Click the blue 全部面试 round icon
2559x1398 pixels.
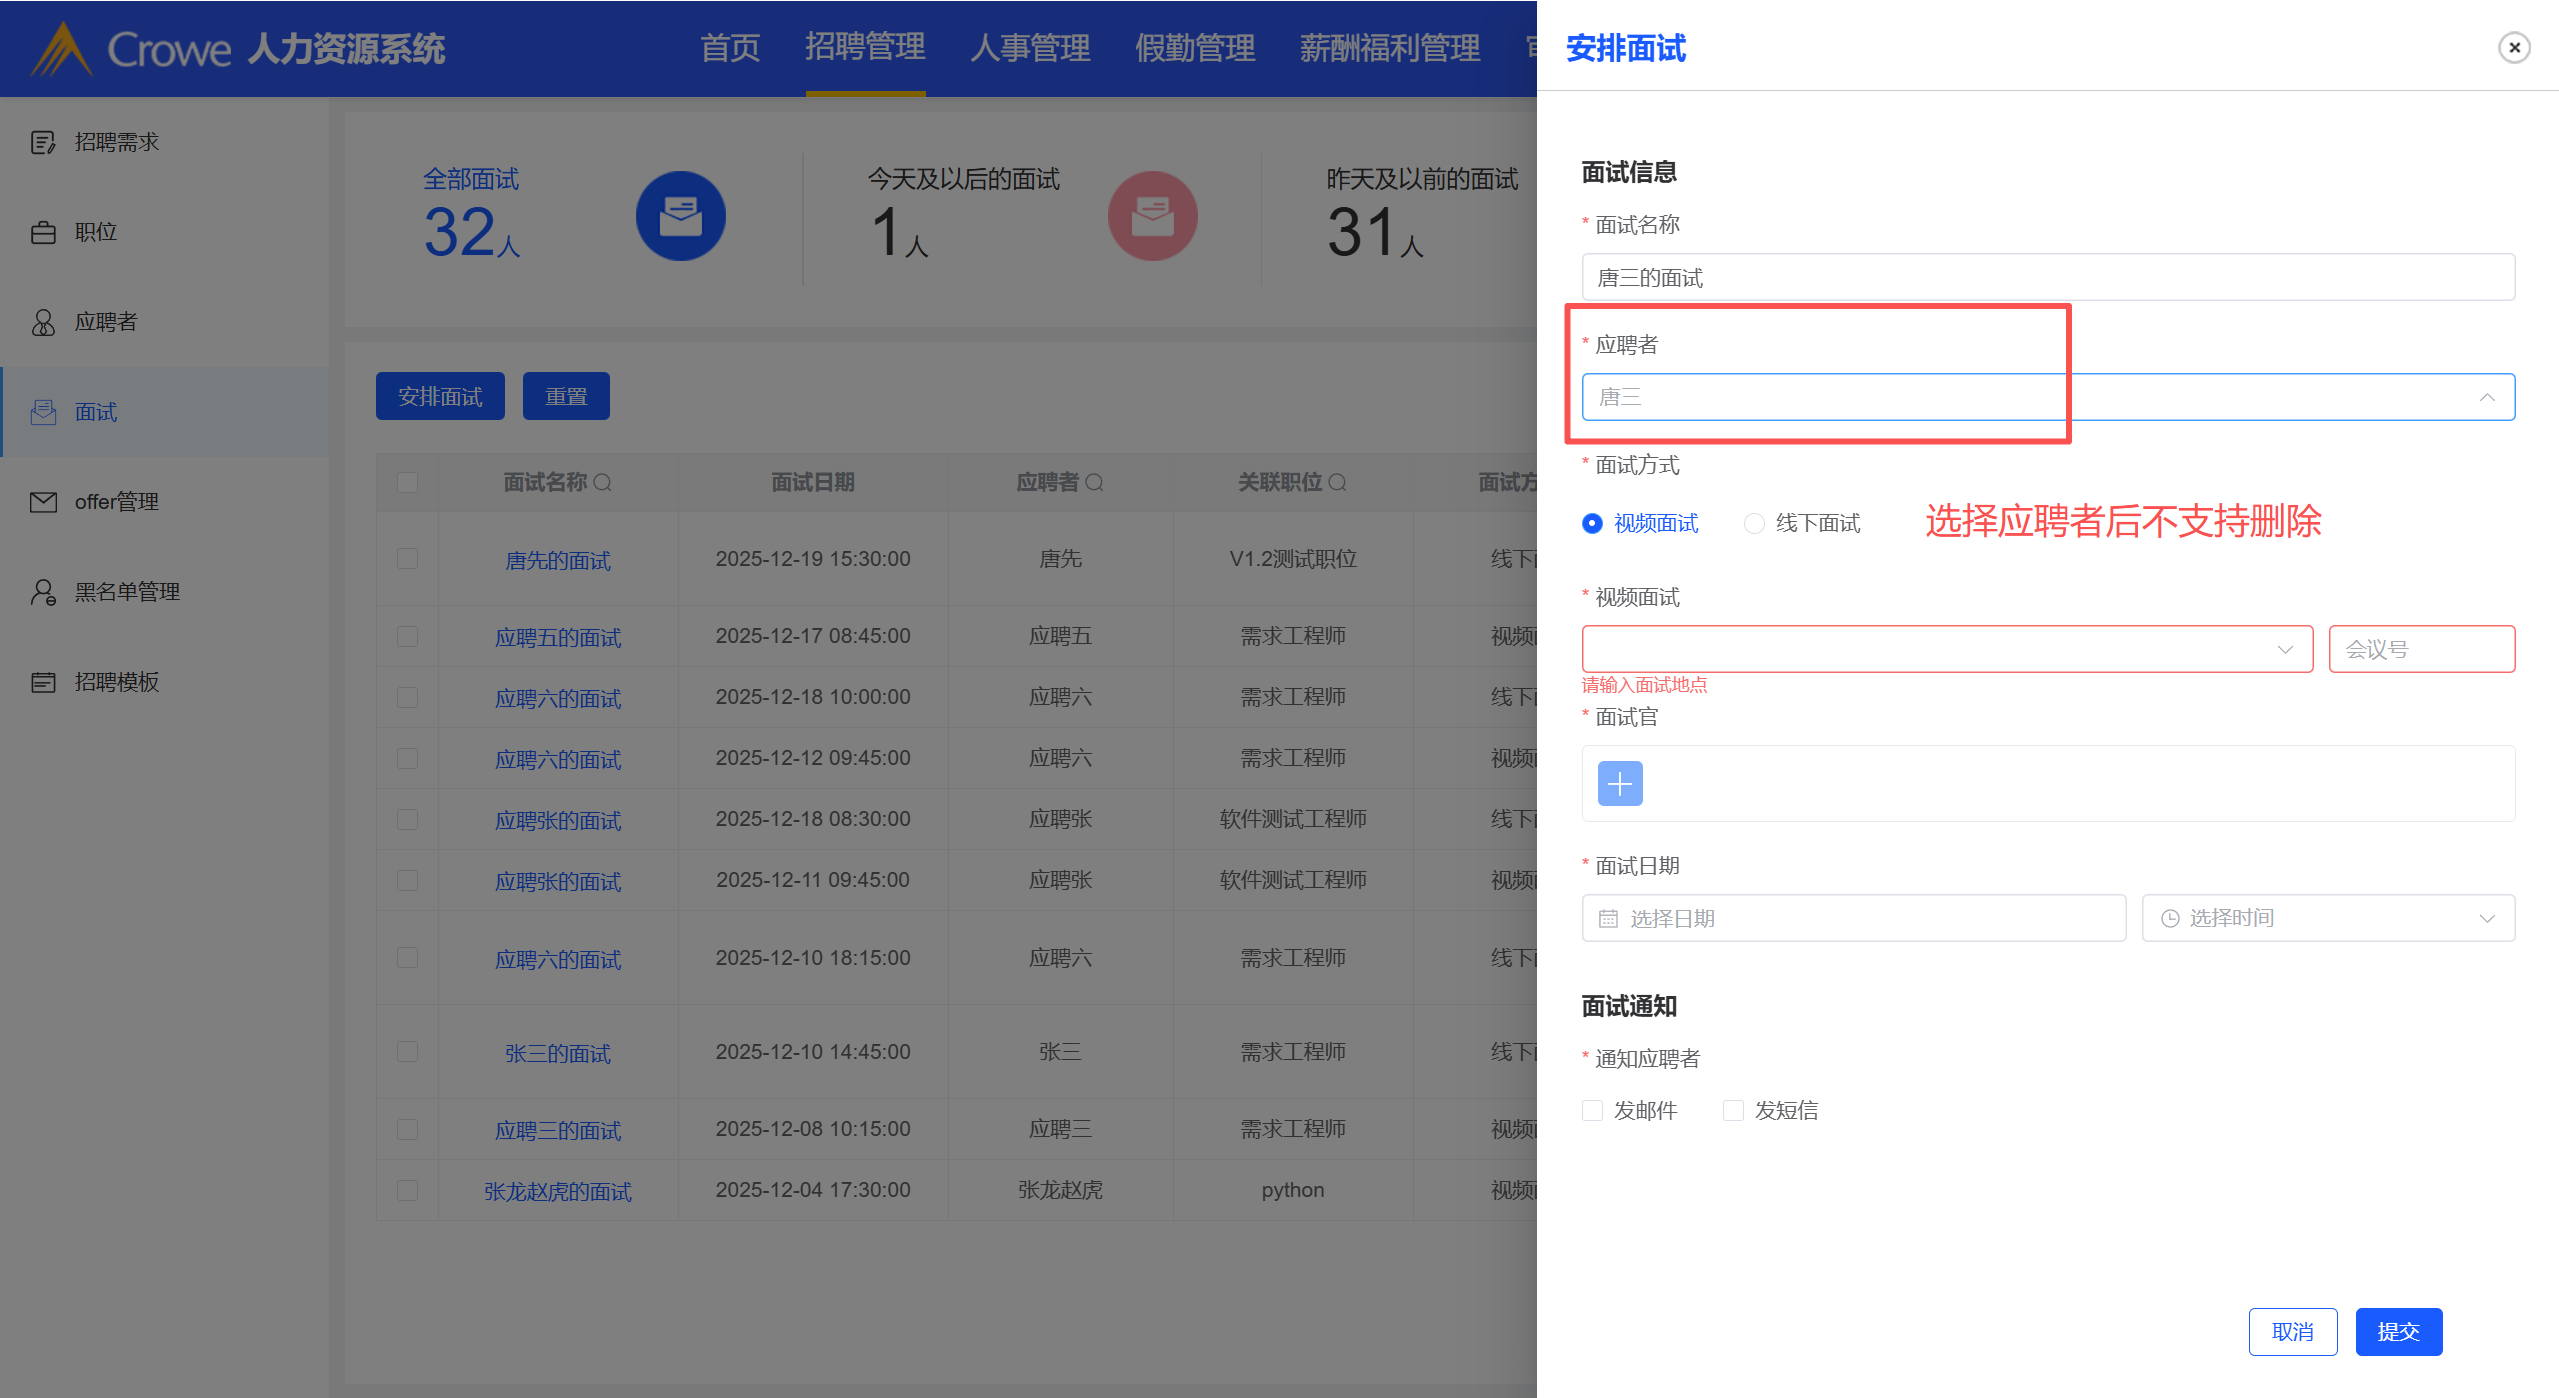point(680,216)
